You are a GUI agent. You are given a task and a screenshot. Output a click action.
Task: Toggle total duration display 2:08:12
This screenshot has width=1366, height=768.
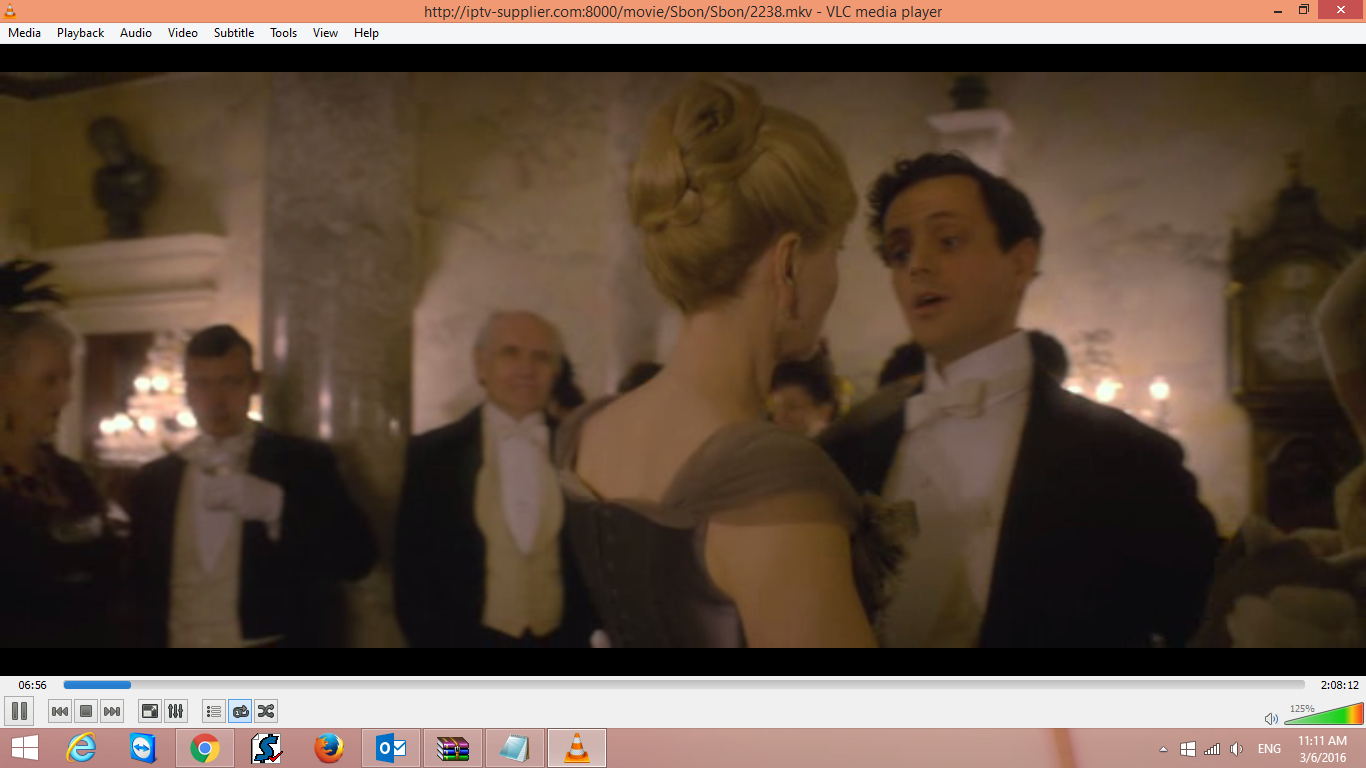click(1339, 685)
